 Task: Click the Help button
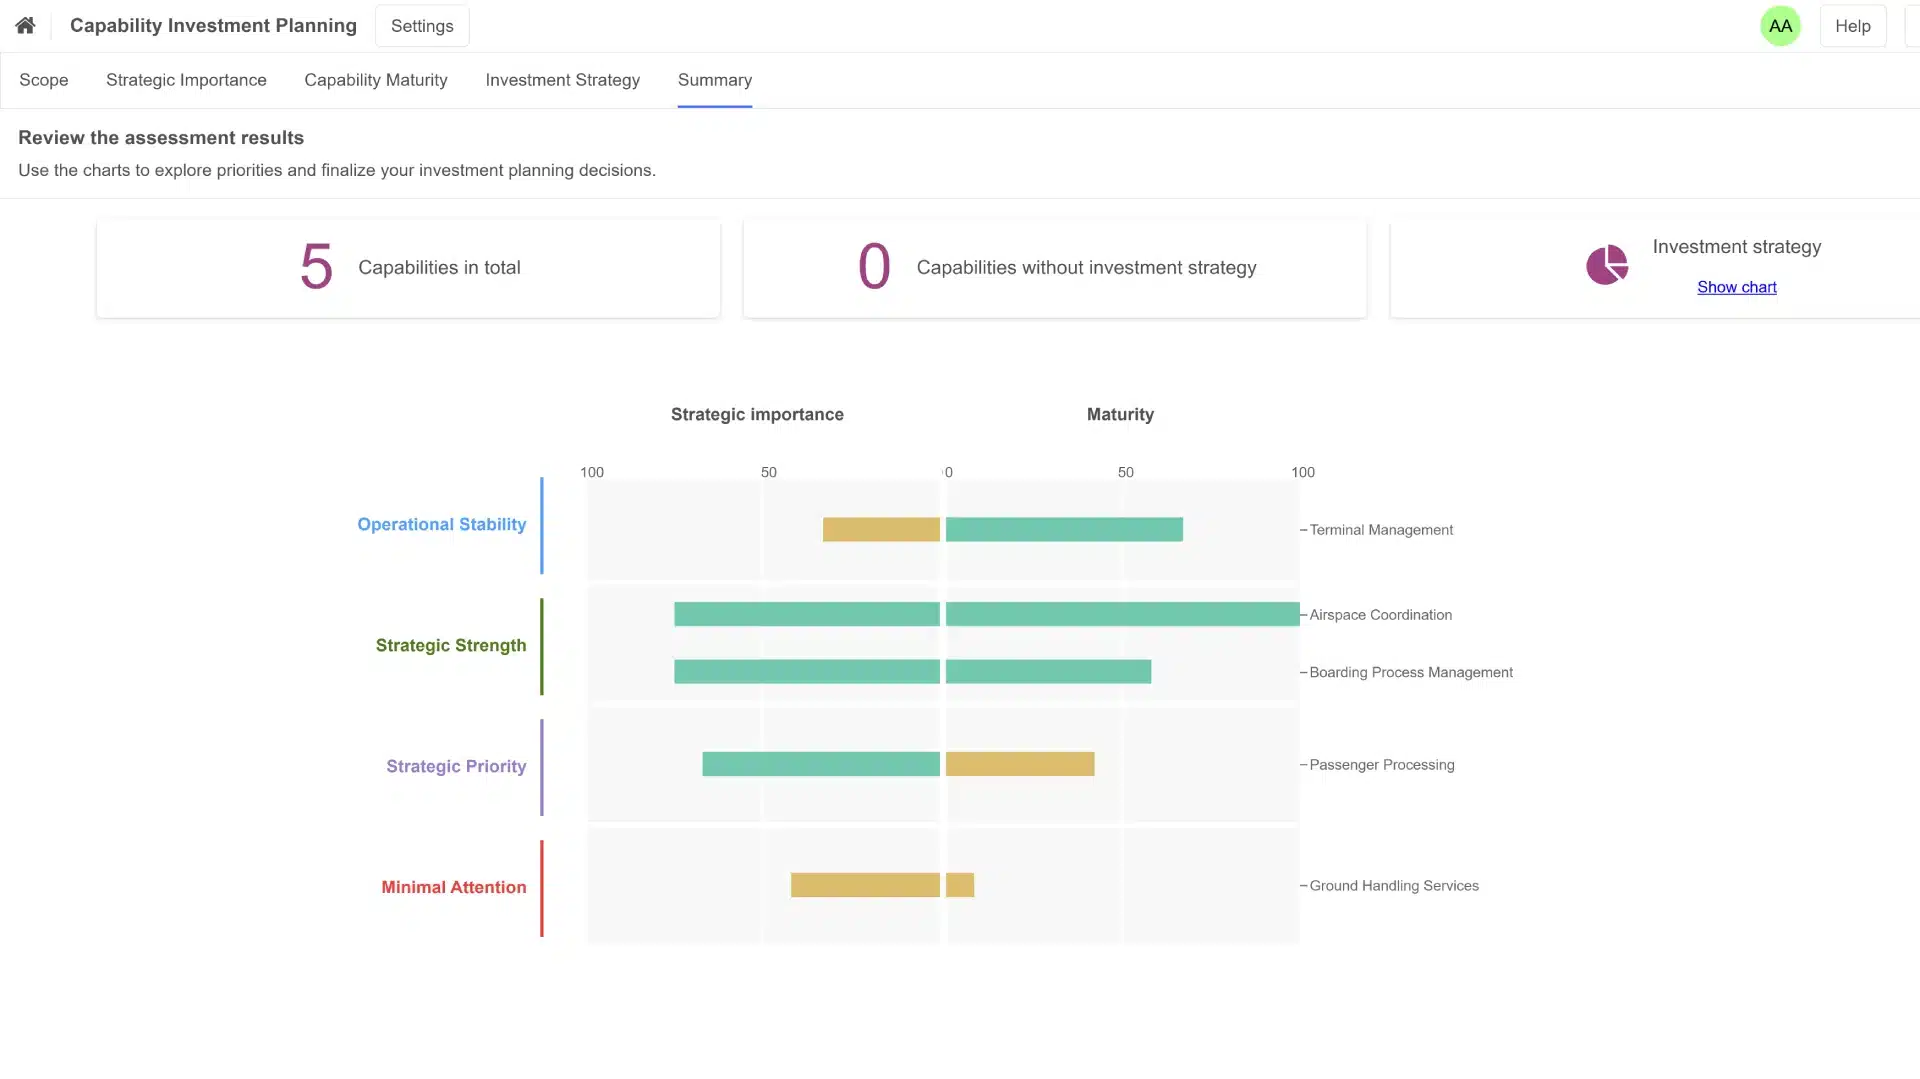[x=1852, y=26]
